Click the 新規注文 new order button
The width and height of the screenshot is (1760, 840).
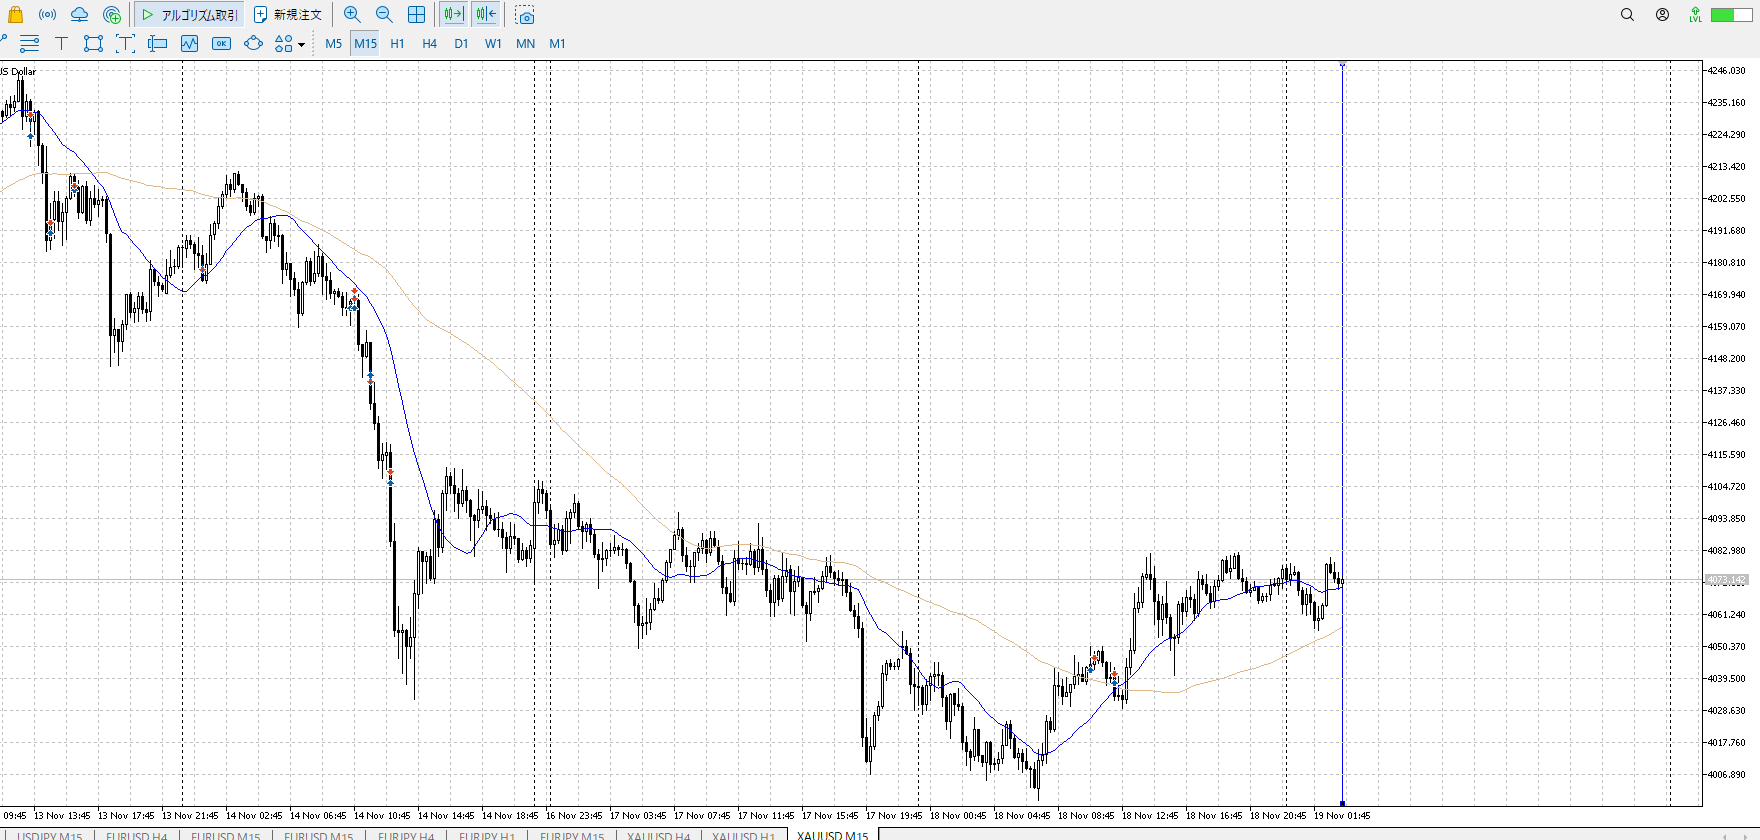pyautogui.click(x=288, y=15)
